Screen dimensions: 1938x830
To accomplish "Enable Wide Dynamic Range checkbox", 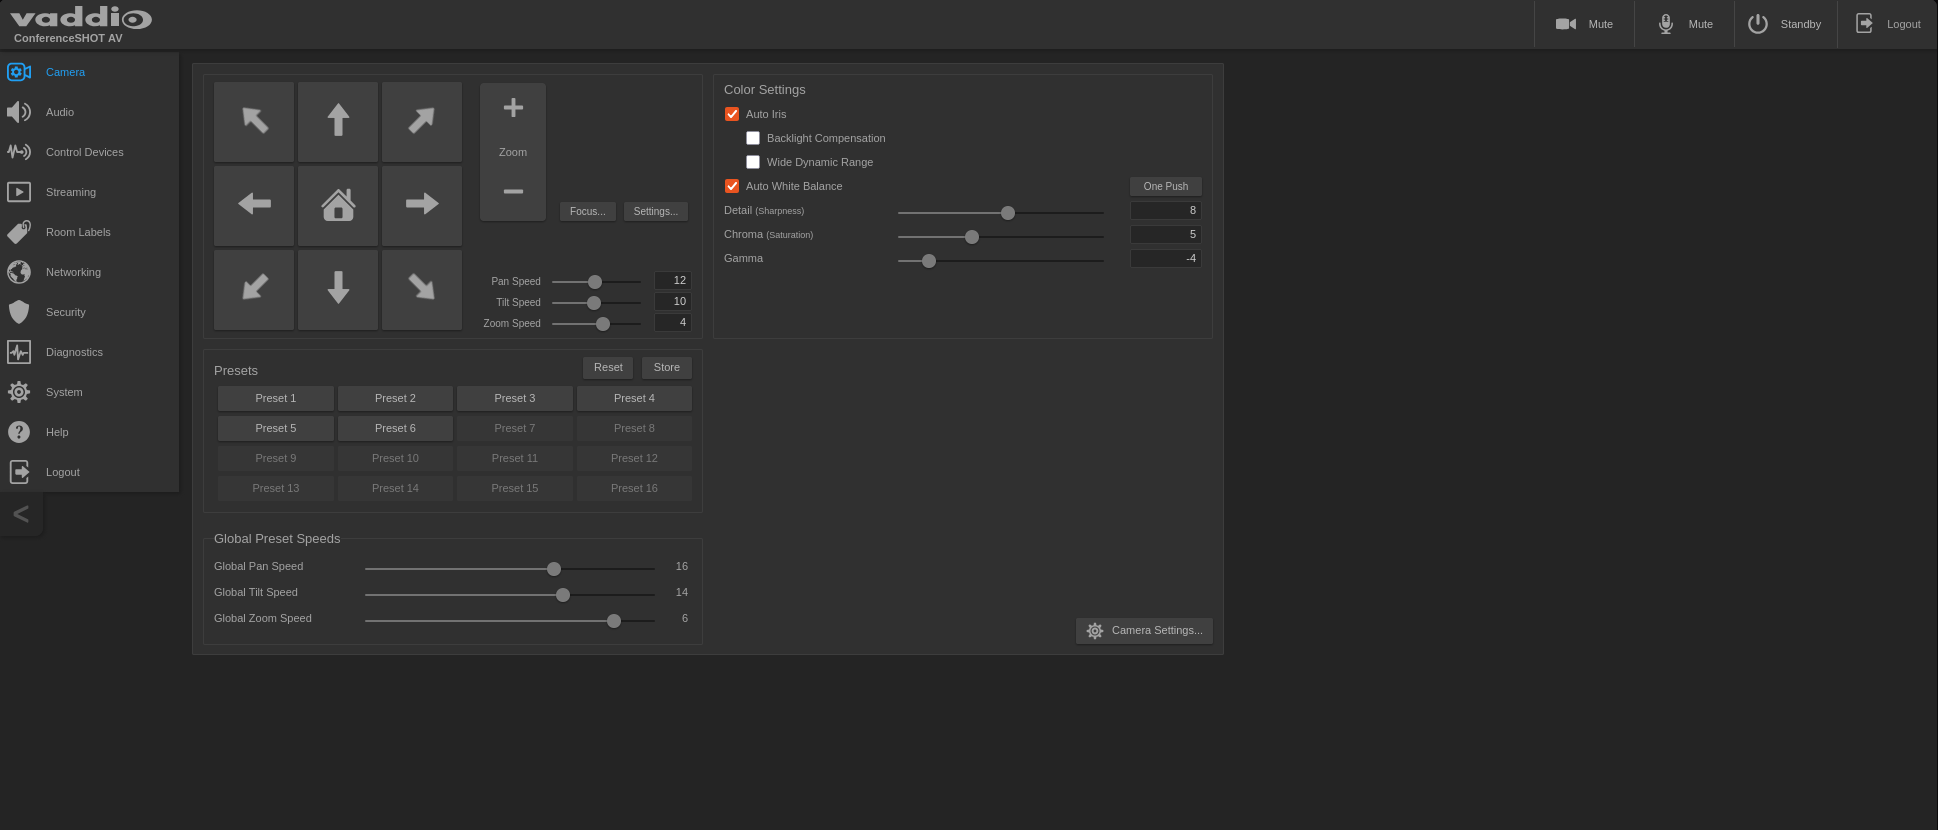I will coord(753,162).
